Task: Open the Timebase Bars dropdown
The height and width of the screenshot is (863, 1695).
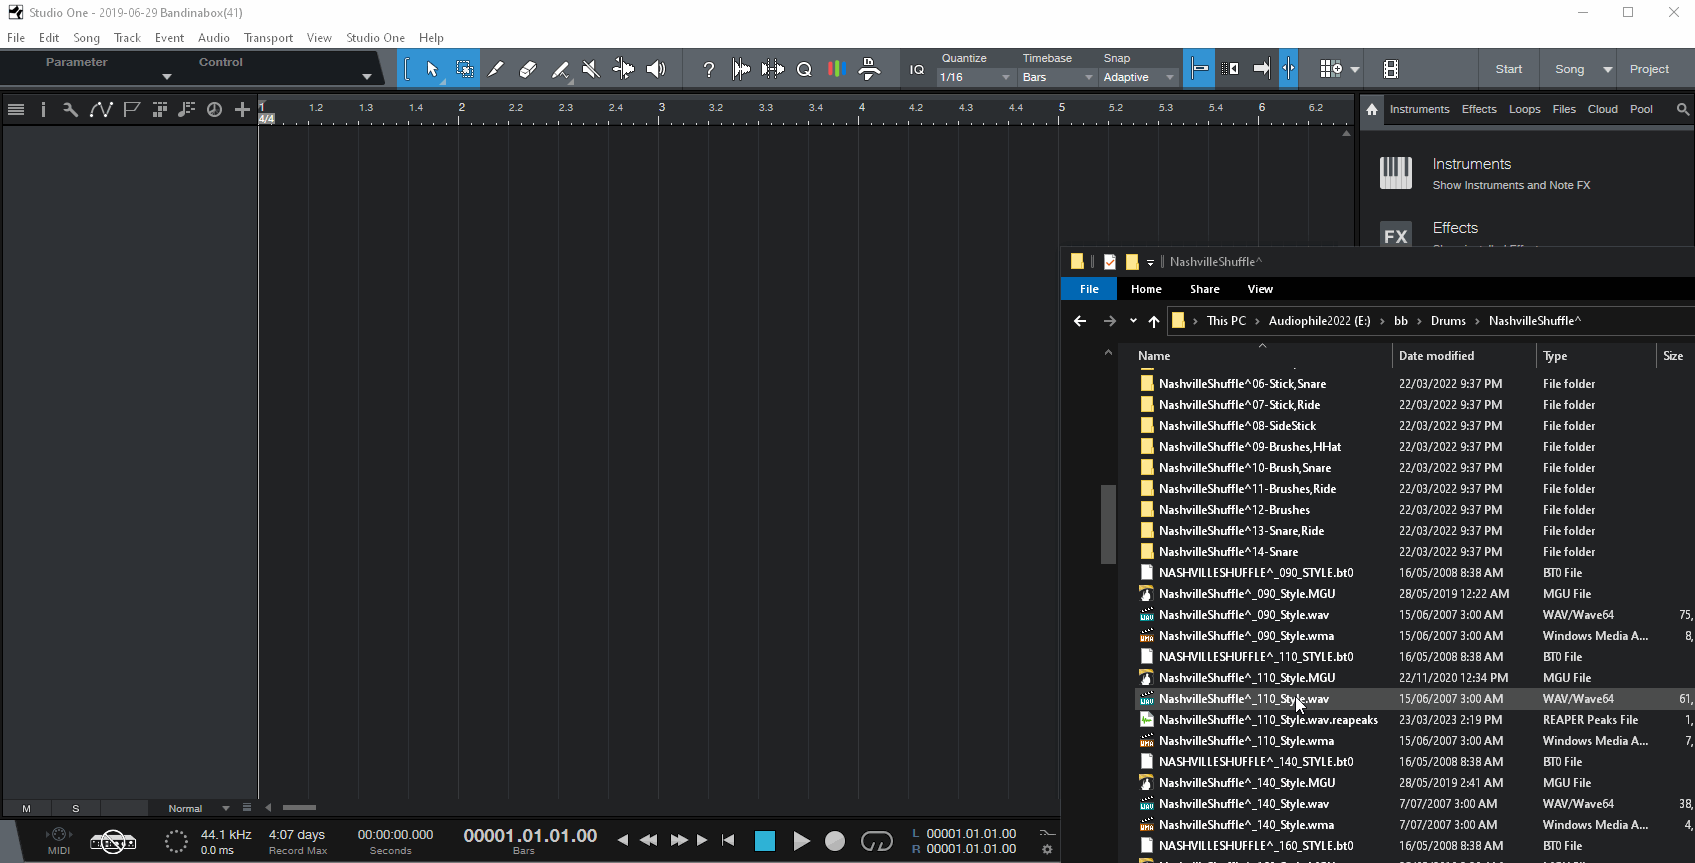Action: (1057, 77)
